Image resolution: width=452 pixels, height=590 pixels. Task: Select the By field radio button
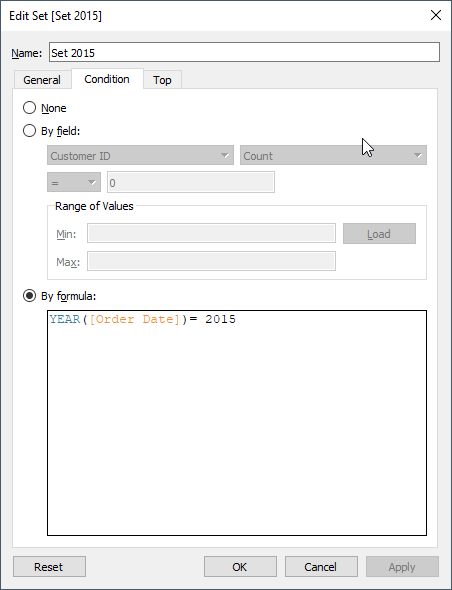[x=29, y=131]
